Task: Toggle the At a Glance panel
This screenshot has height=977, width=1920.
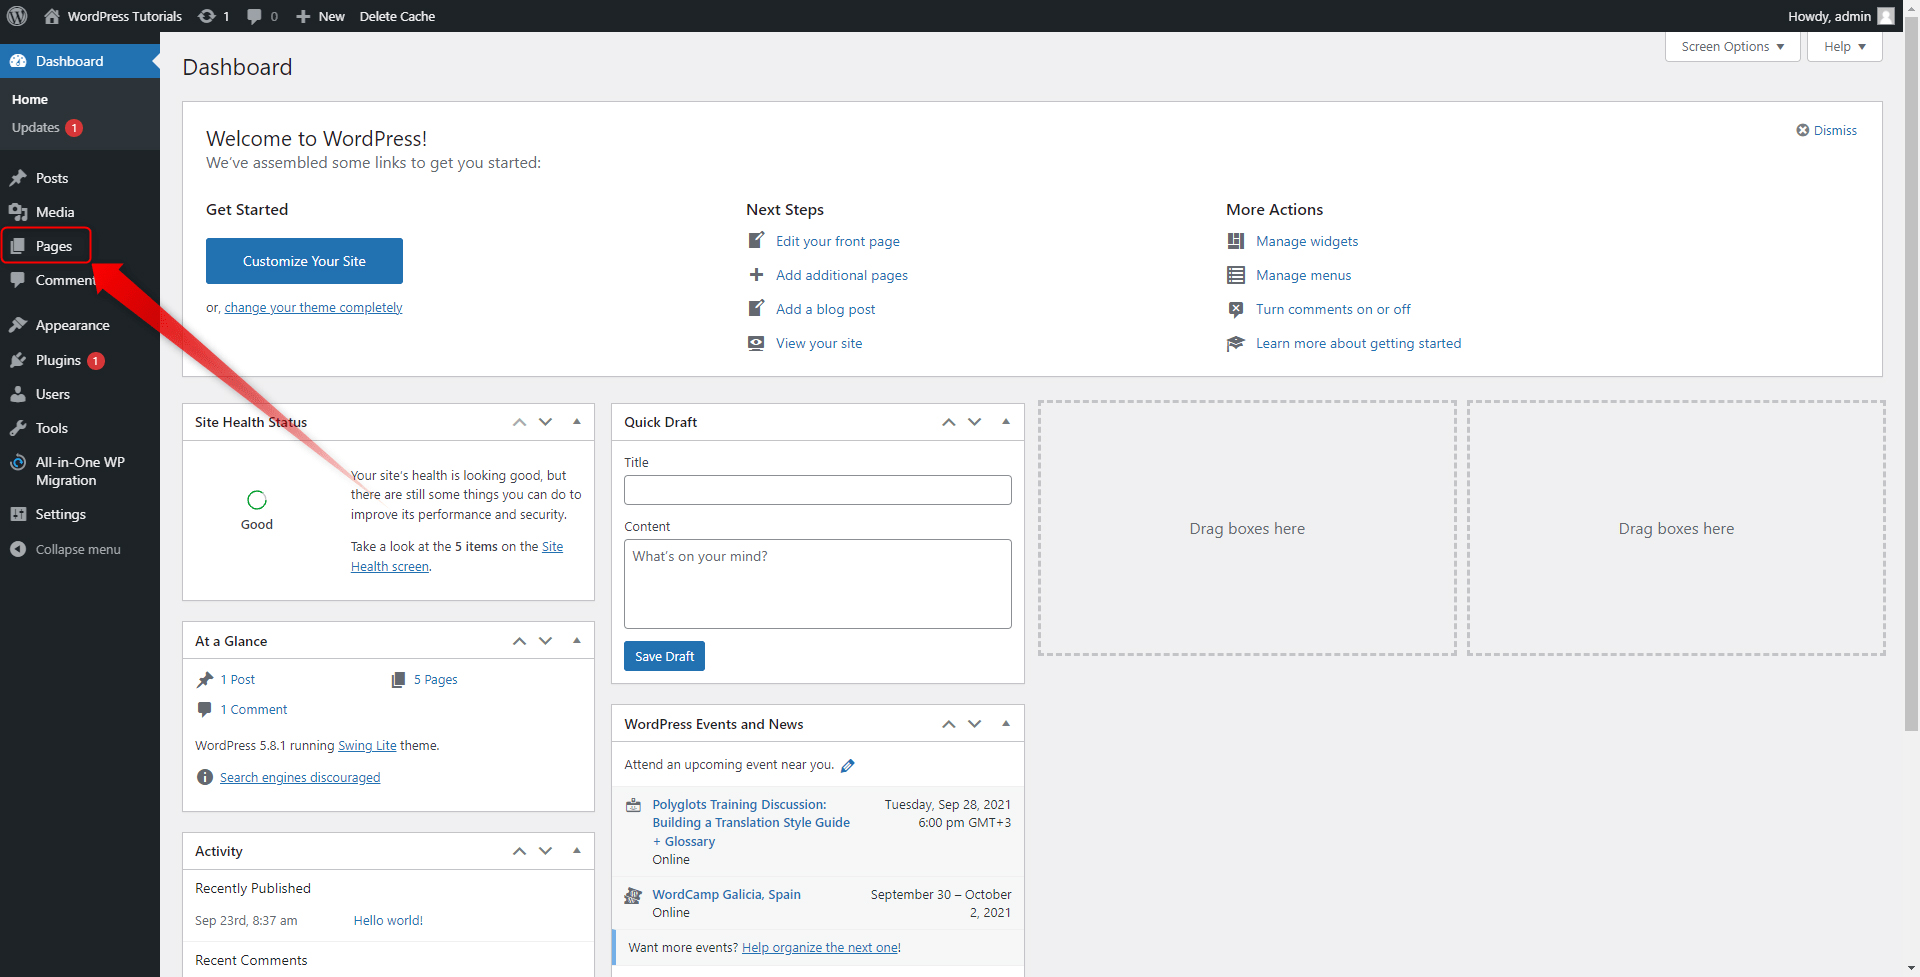Action: click(x=577, y=641)
